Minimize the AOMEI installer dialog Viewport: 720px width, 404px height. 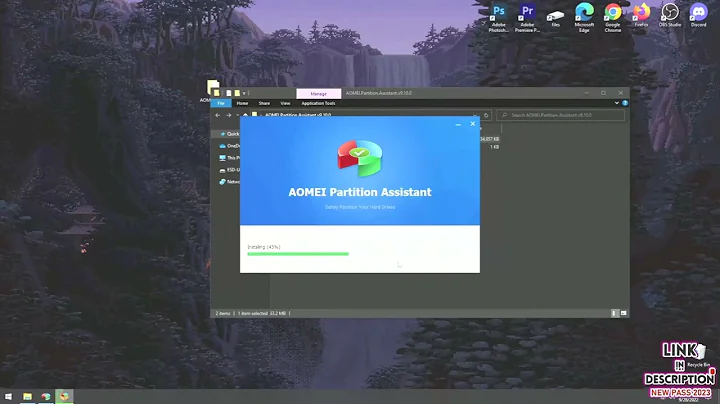[458, 124]
